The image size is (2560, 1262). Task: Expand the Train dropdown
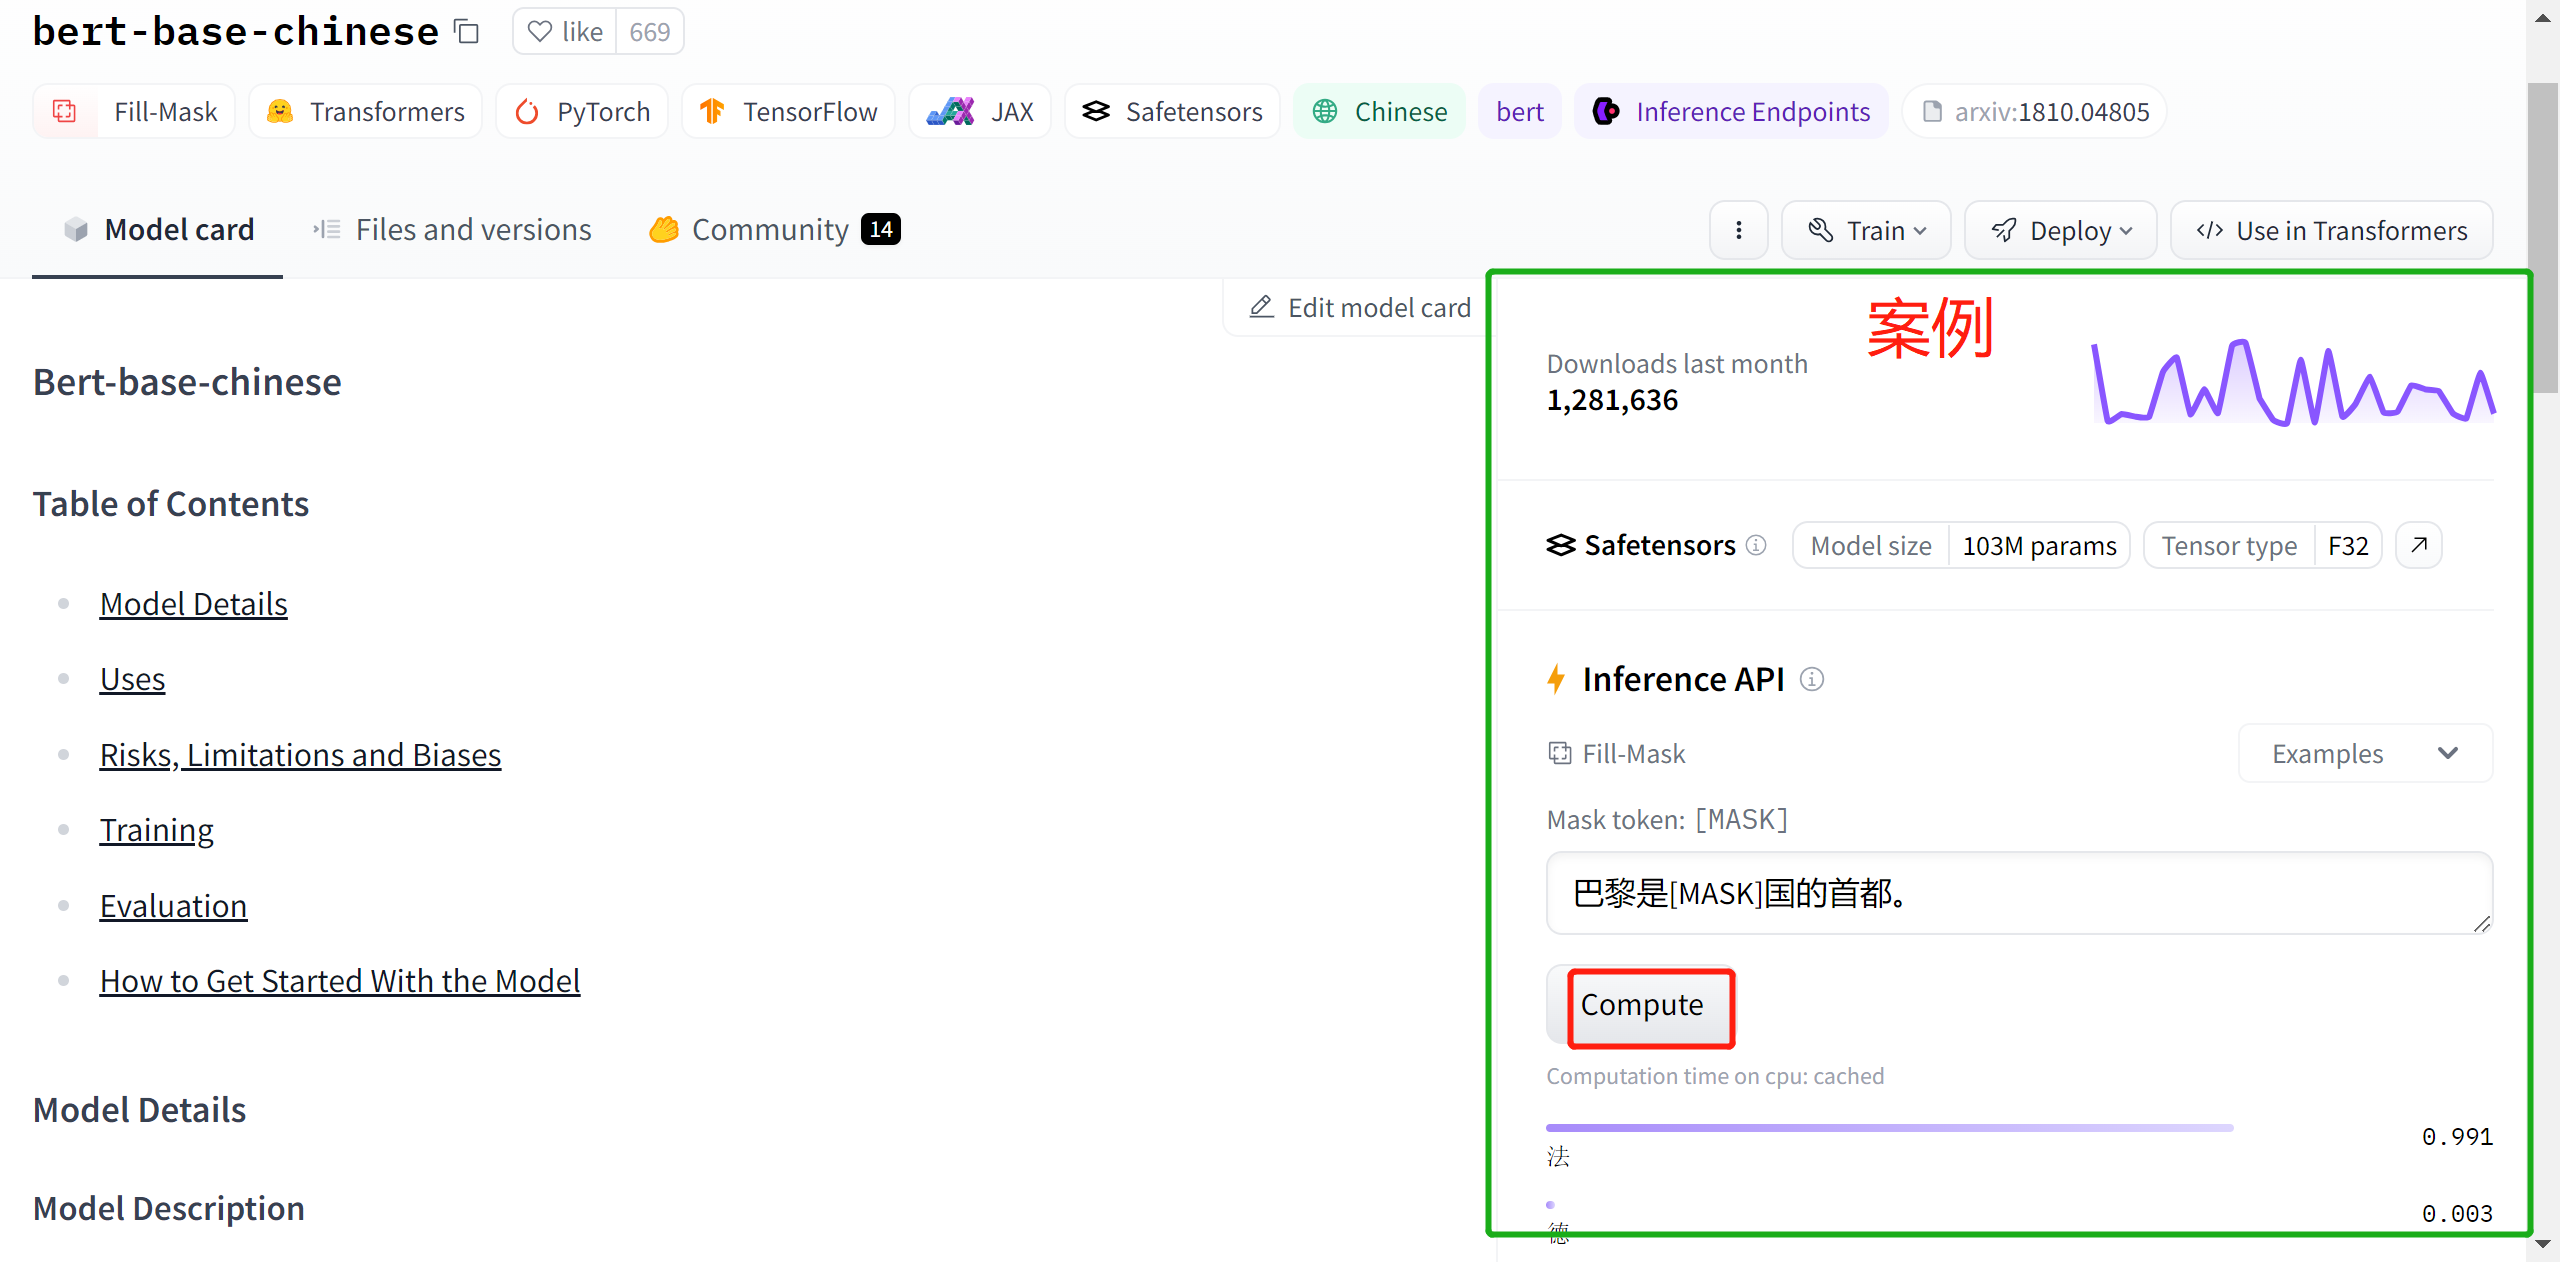[1866, 231]
